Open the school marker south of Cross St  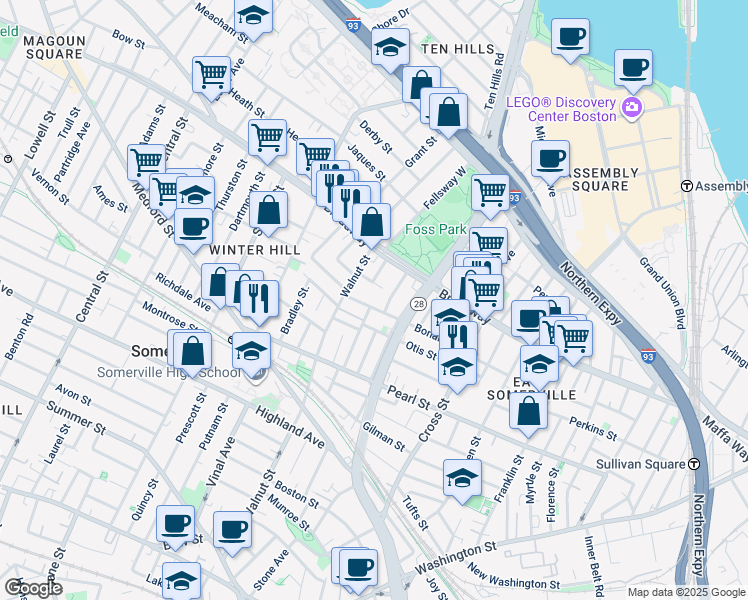pos(462,479)
